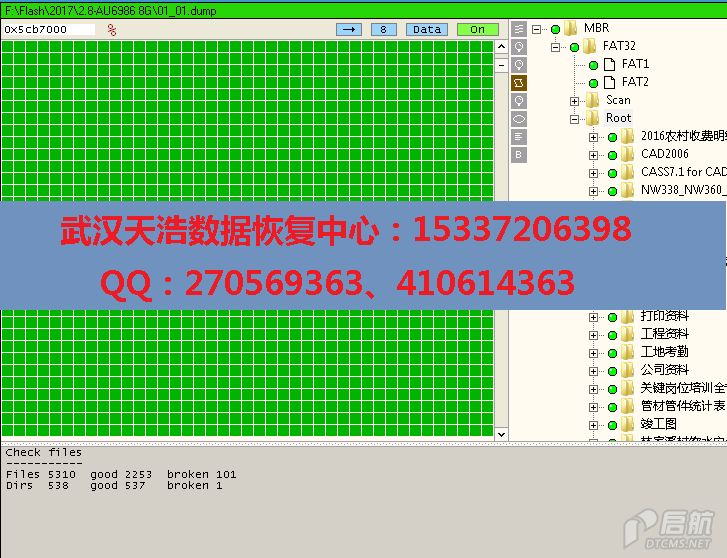Click the 0x5cb7000 address input field

coord(48,30)
